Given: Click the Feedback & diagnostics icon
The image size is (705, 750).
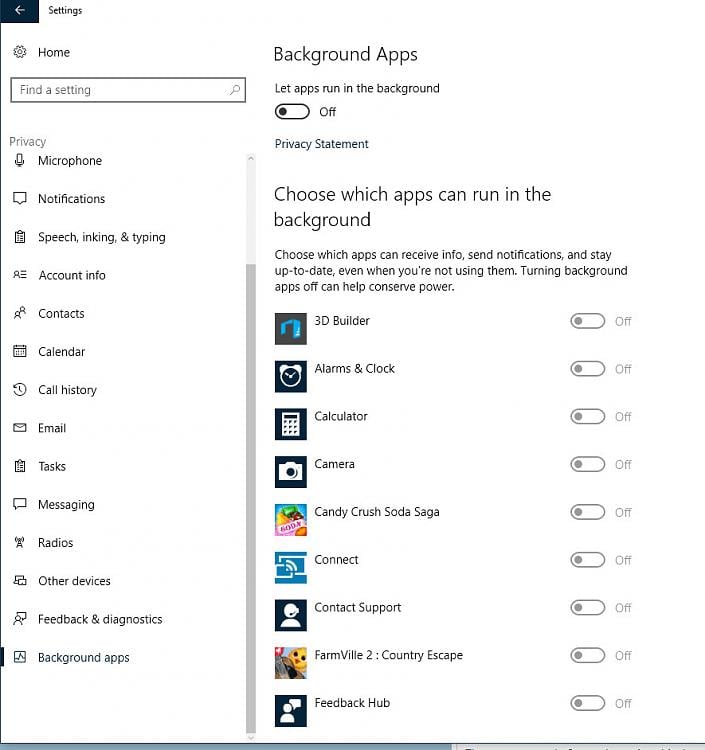Looking at the screenshot, I should tap(20, 618).
